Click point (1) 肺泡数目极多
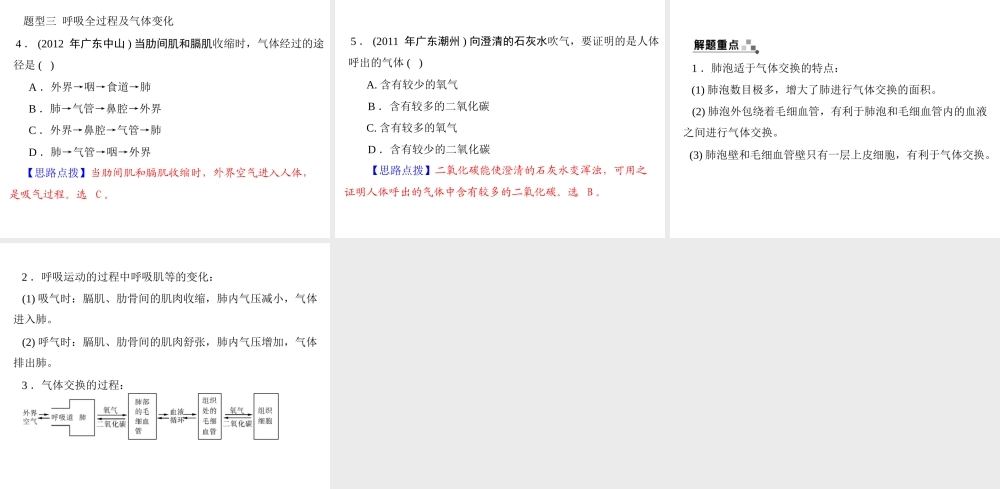The width and height of the screenshot is (1000, 489). click(814, 90)
